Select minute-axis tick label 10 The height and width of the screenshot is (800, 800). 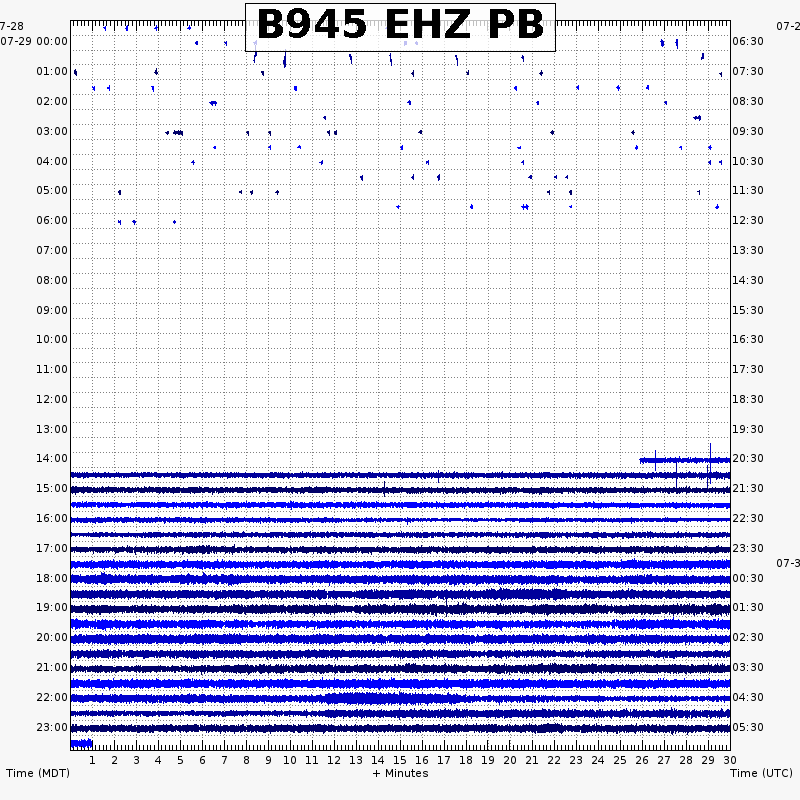pos(290,760)
